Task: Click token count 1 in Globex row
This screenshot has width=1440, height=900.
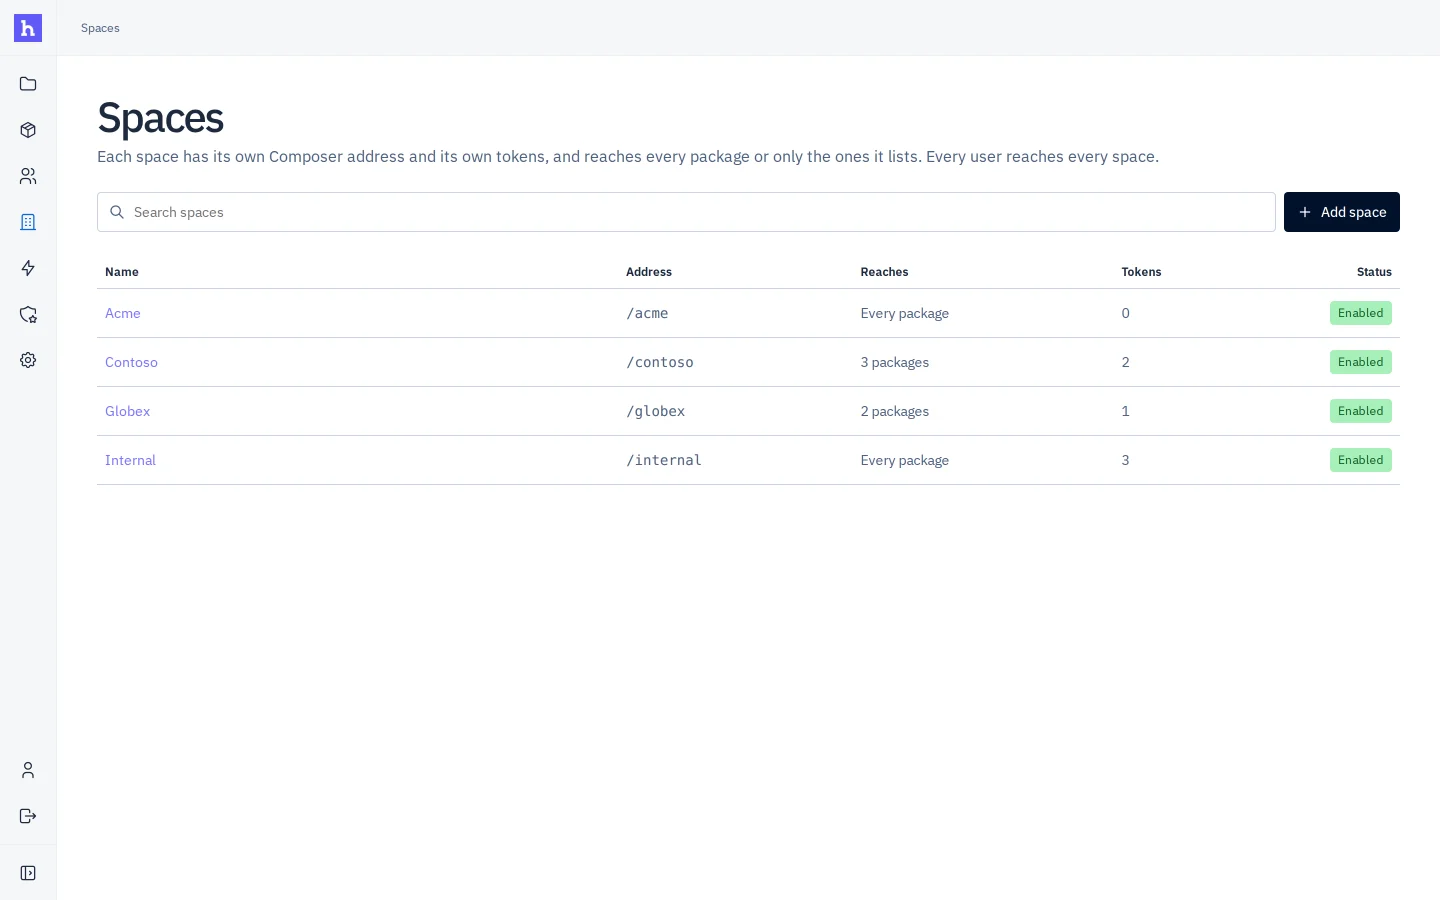Action: point(1126,411)
